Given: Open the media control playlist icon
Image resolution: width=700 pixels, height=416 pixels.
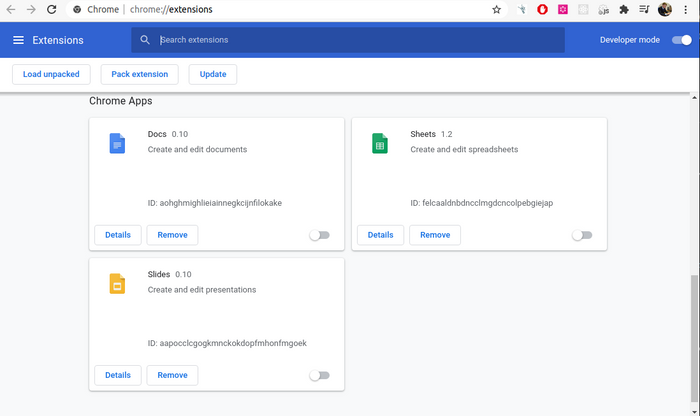Looking at the screenshot, I should pyautogui.click(x=644, y=9).
